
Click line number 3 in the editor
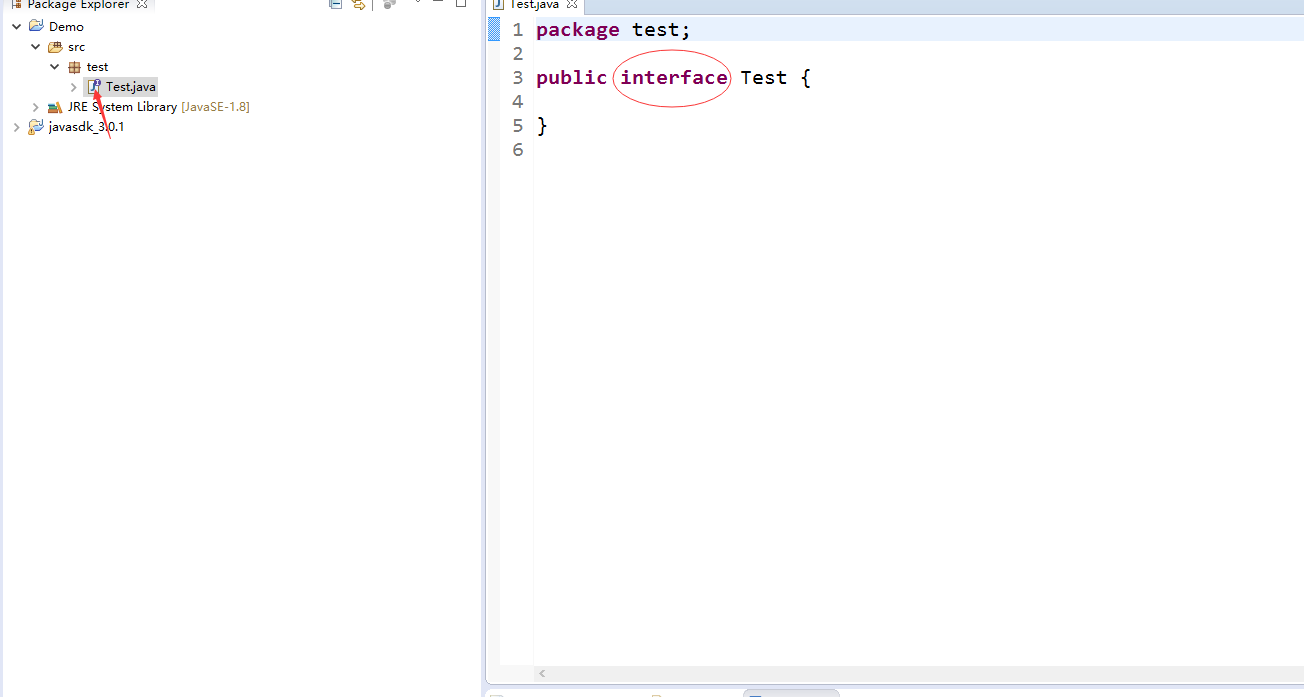[518, 78]
